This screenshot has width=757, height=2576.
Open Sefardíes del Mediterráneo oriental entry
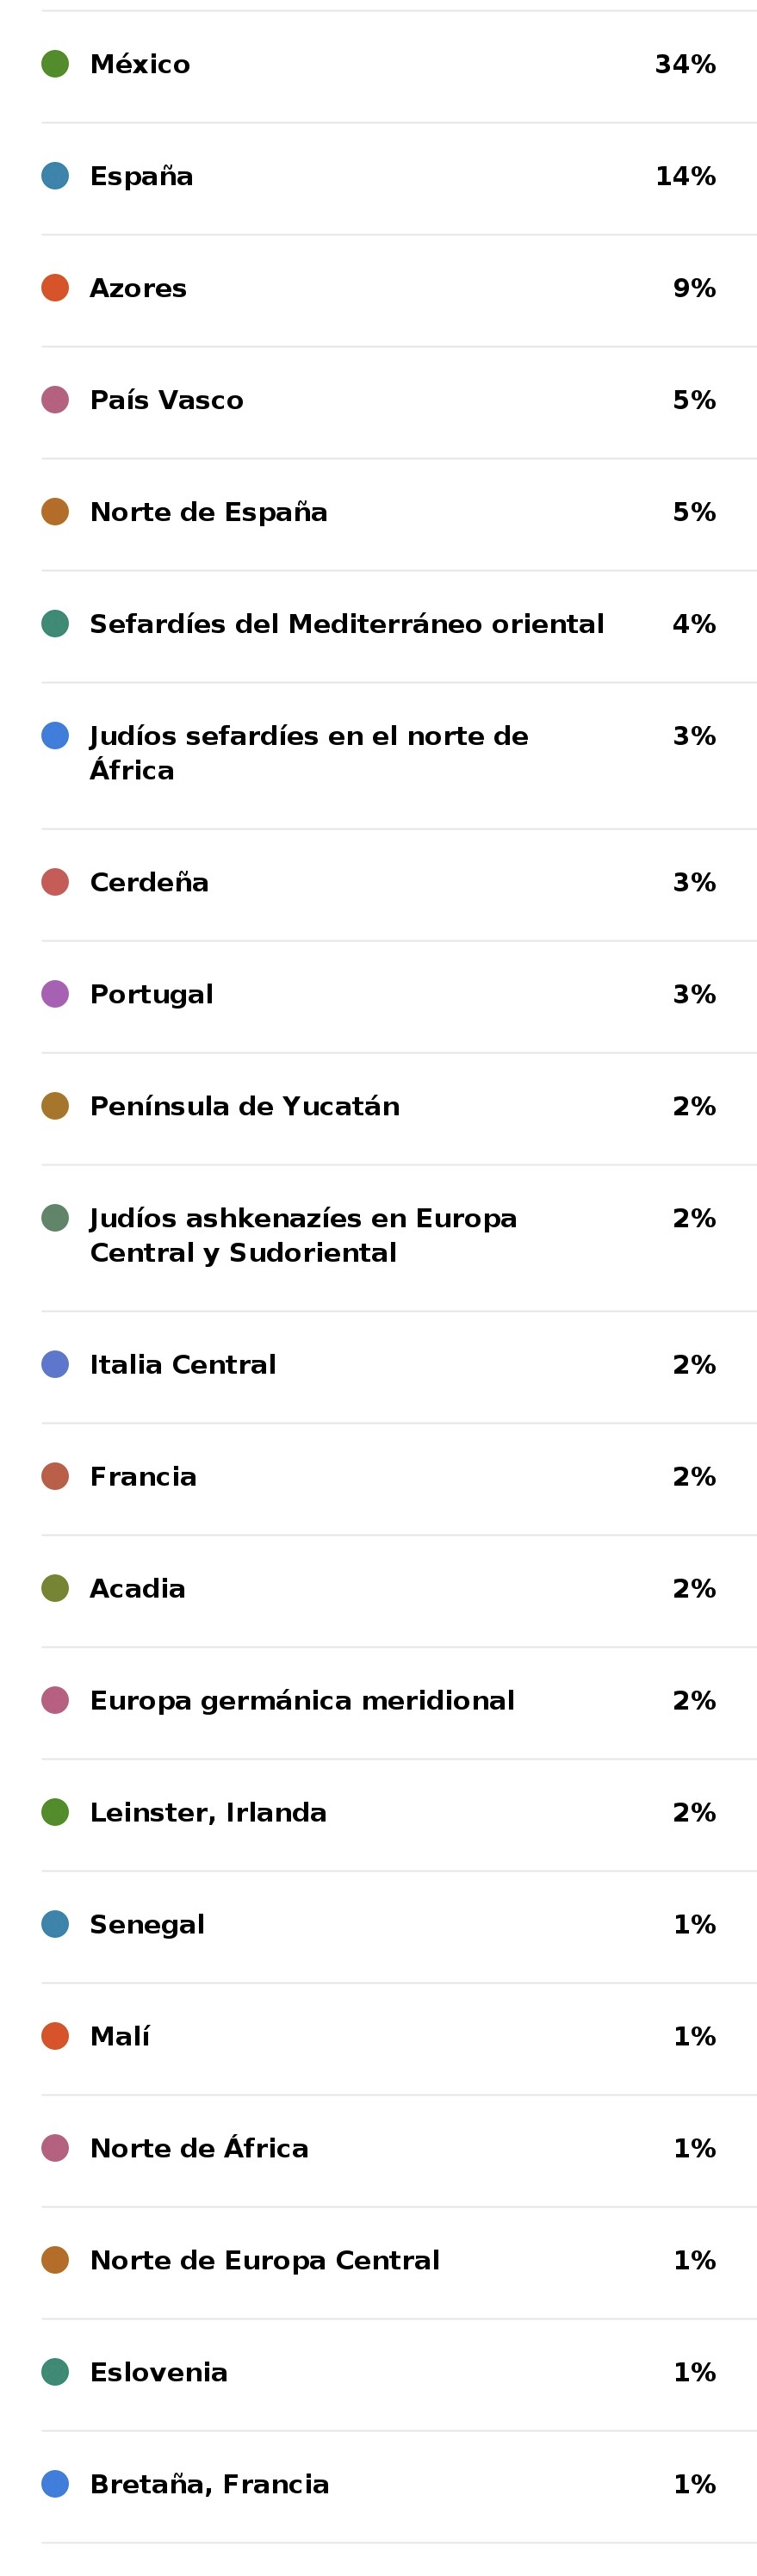click(x=346, y=624)
